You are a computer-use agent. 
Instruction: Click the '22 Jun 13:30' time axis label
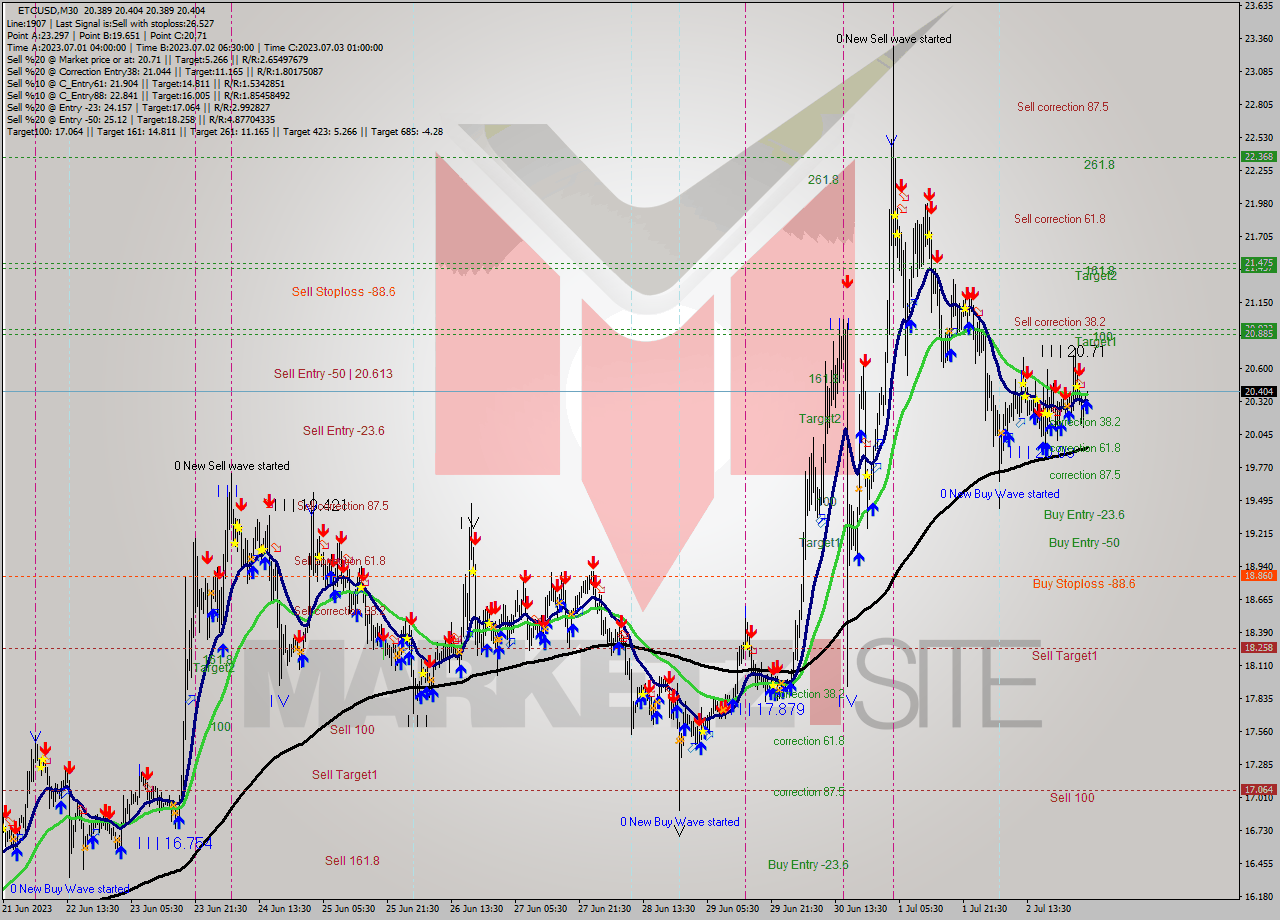94,909
